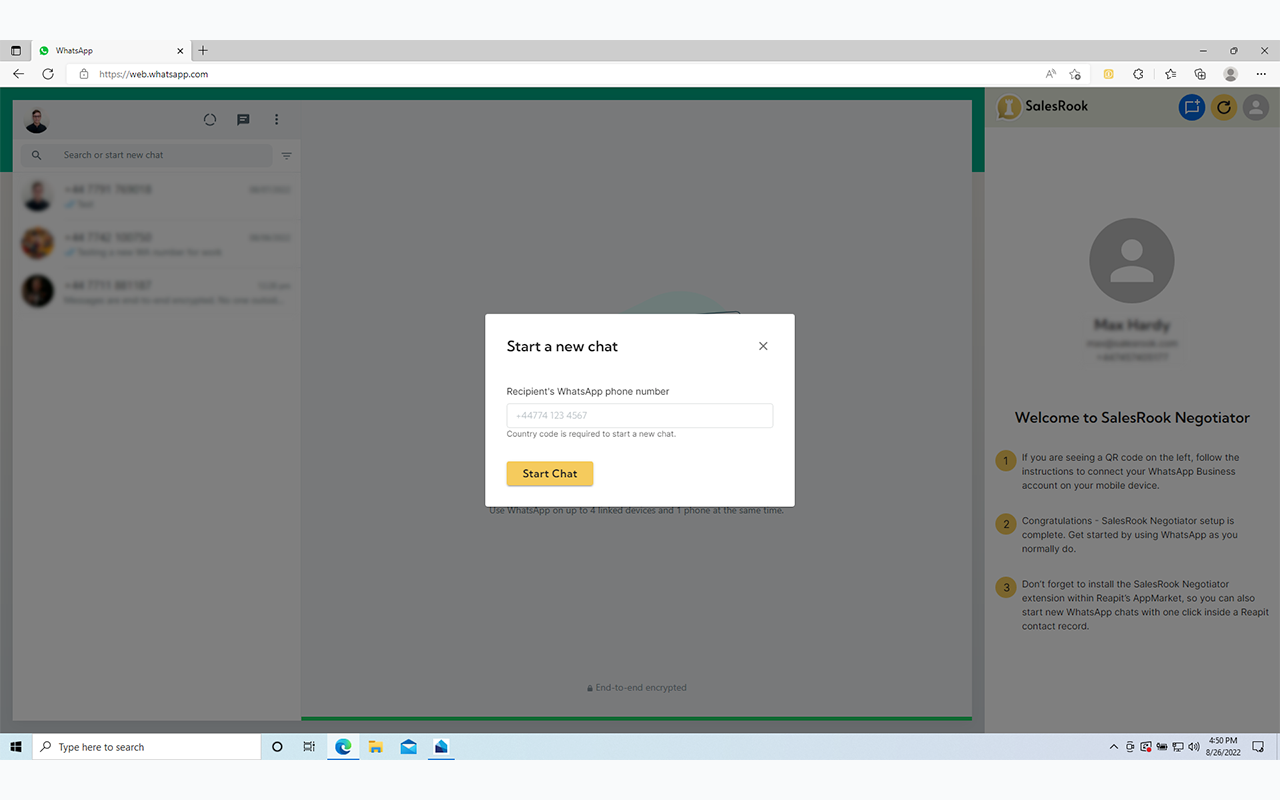Open the WhatsApp status circle icon
This screenshot has width=1280, height=800.
coord(210,119)
